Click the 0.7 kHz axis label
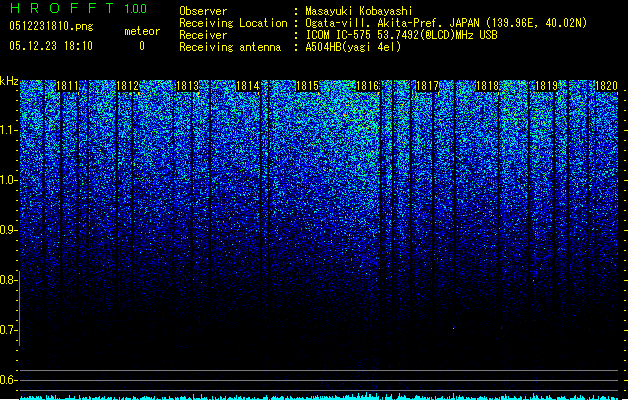The height and width of the screenshot is (400, 629). coord(8,330)
